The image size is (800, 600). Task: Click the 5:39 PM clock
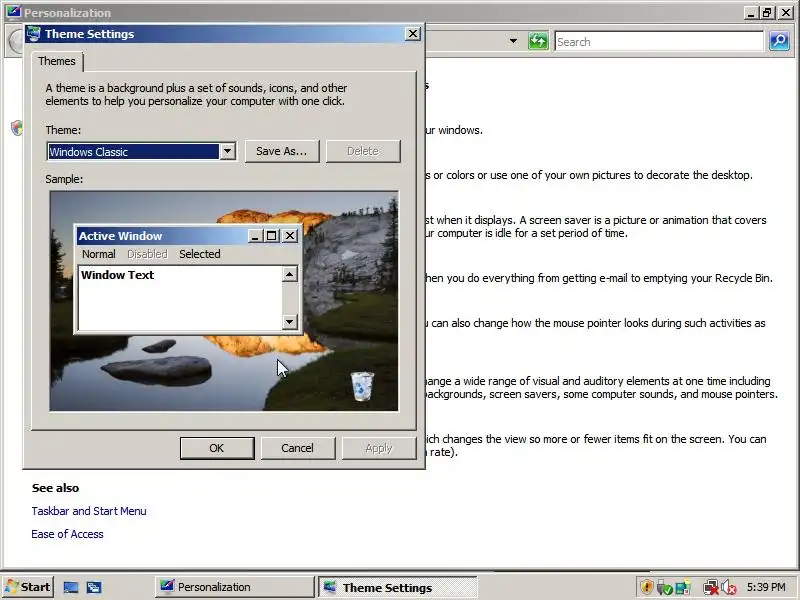pos(766,587)
